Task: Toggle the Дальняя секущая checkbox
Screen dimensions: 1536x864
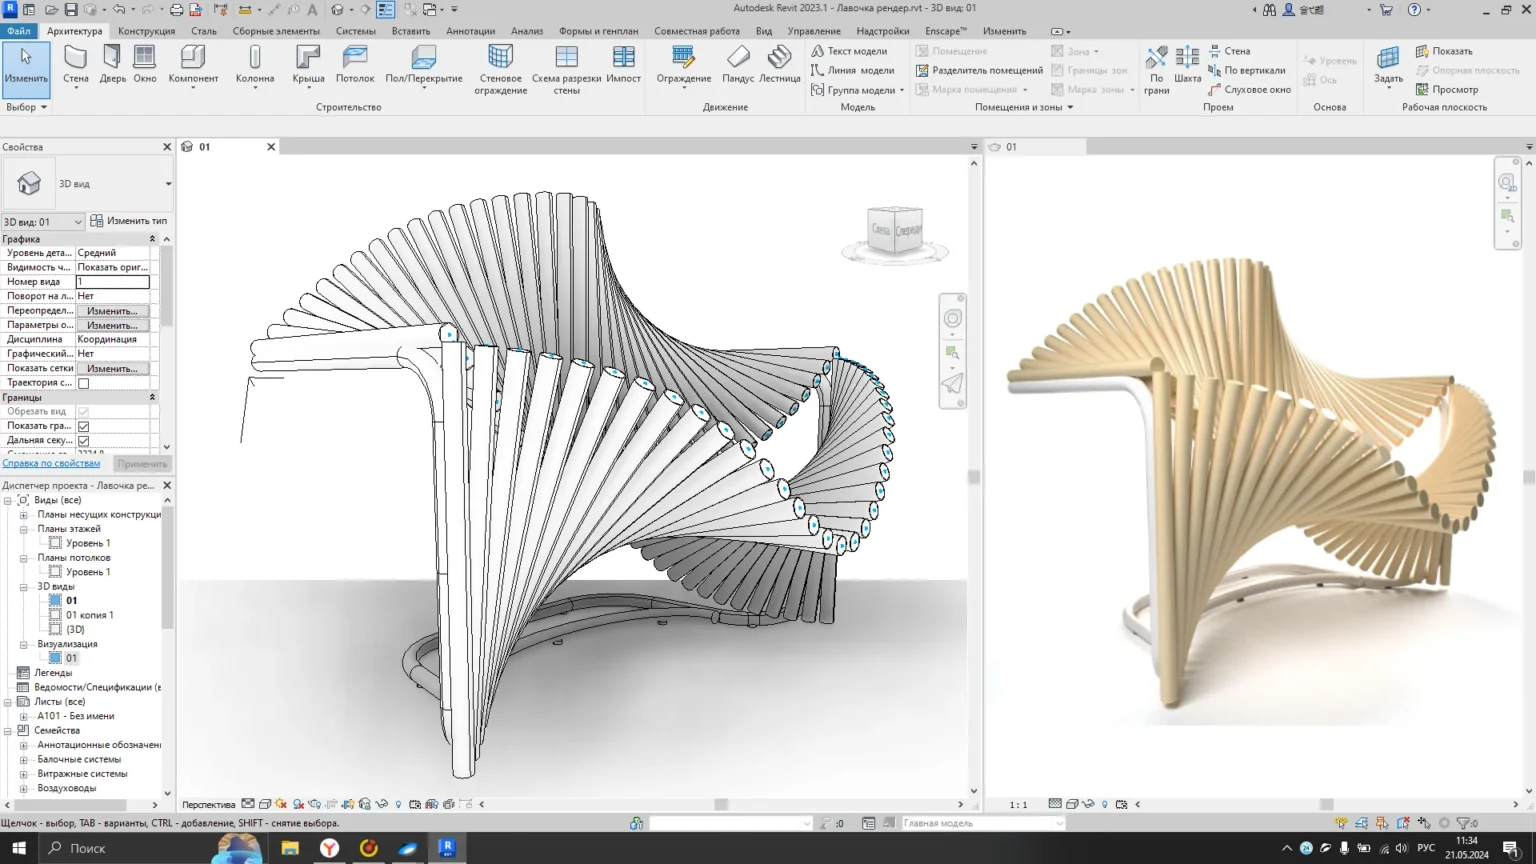Action: 84,441
